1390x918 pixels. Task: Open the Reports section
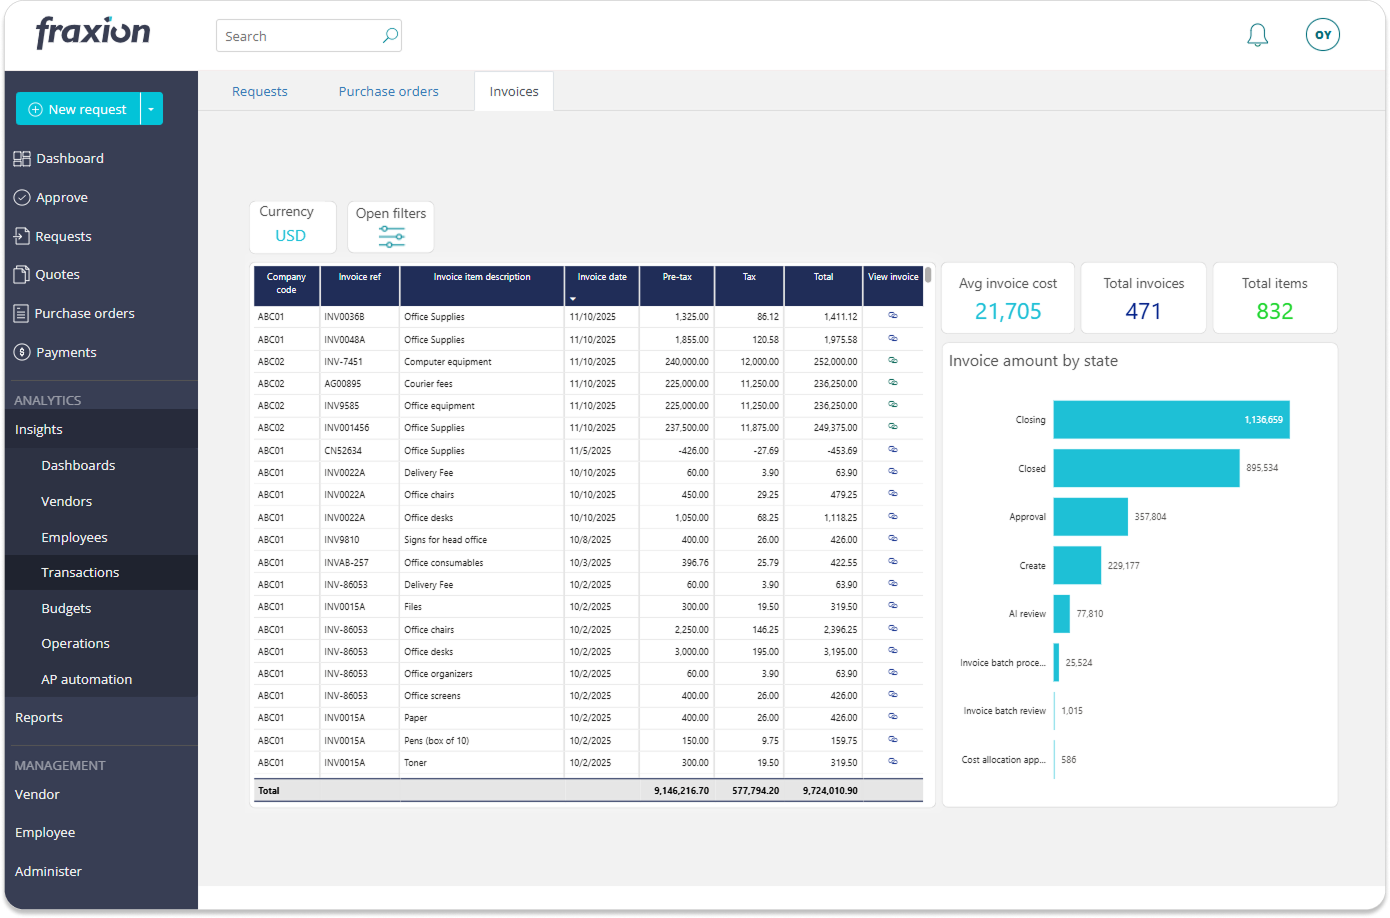click(38, 717)
